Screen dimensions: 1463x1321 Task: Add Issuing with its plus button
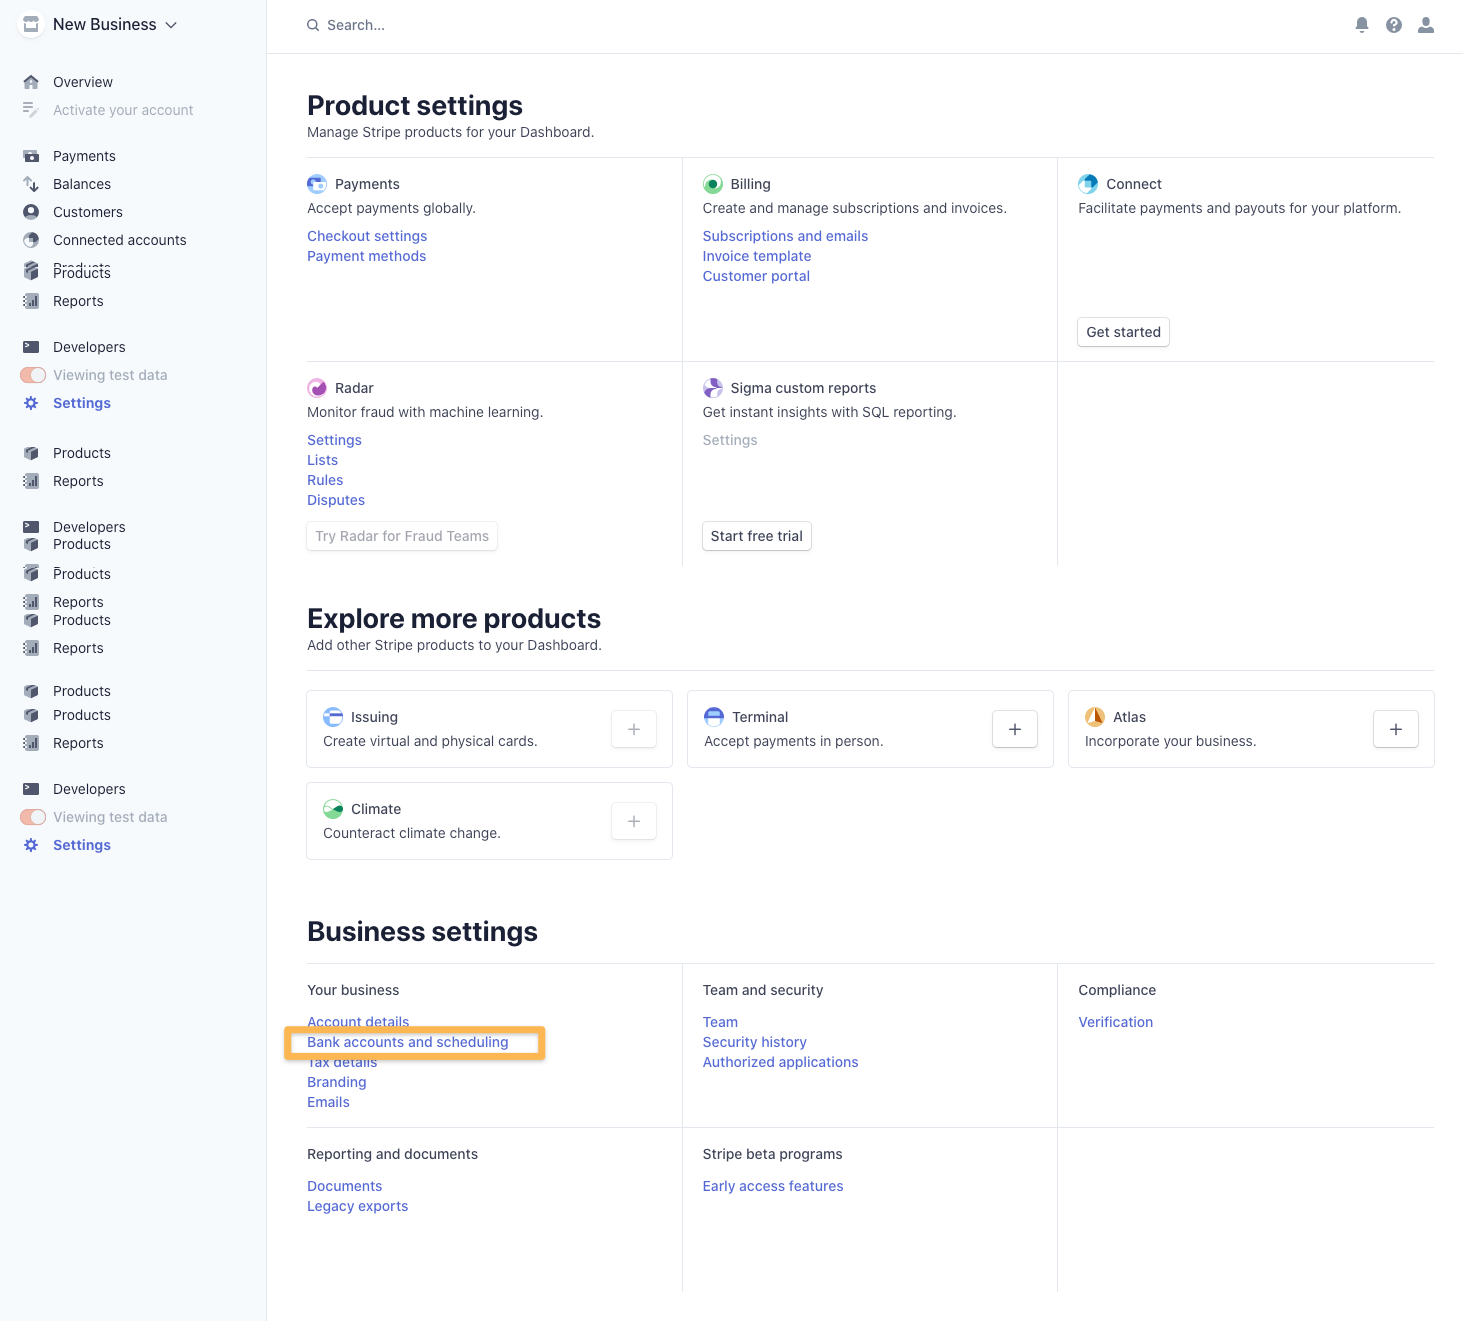tap(634, 729)
